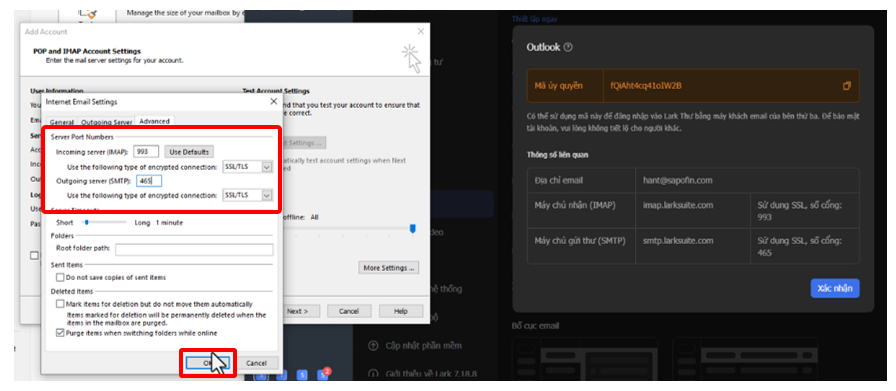The image size is (896, 391).
Task: Click Next in the Add Account wizard
Action: 297,312
